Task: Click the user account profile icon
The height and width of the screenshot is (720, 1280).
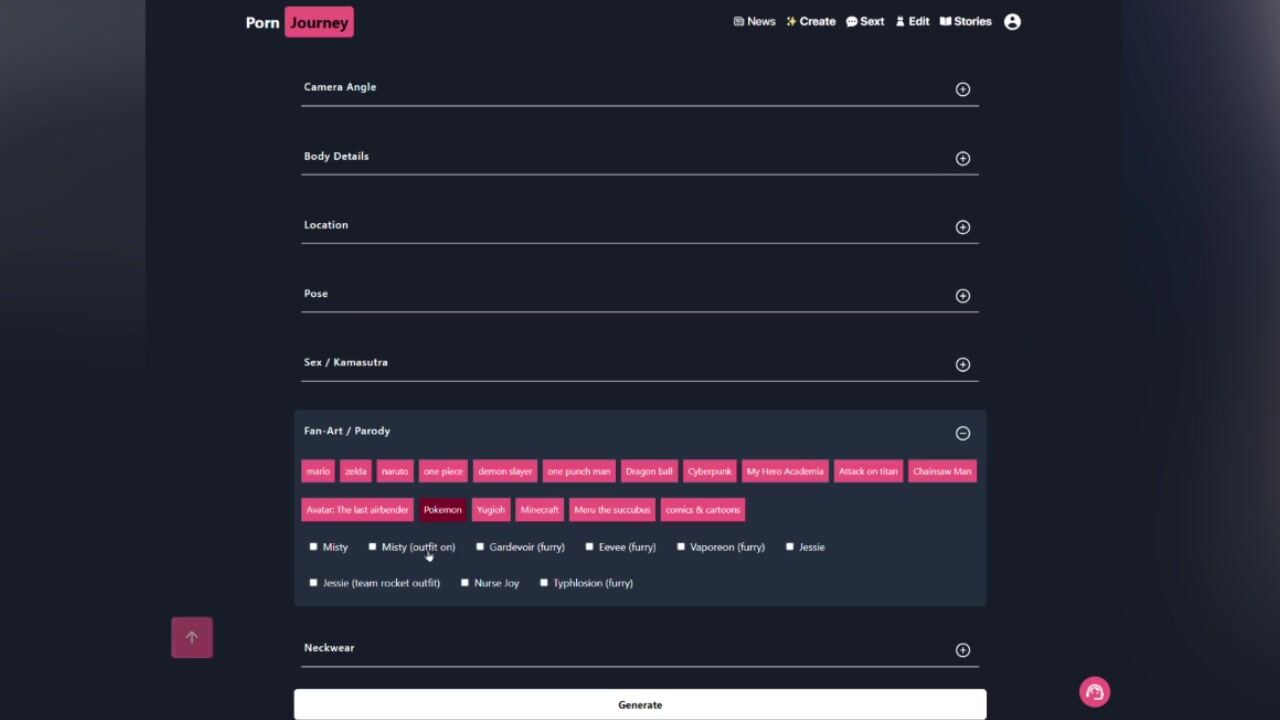Action: tap(1012, 22)
